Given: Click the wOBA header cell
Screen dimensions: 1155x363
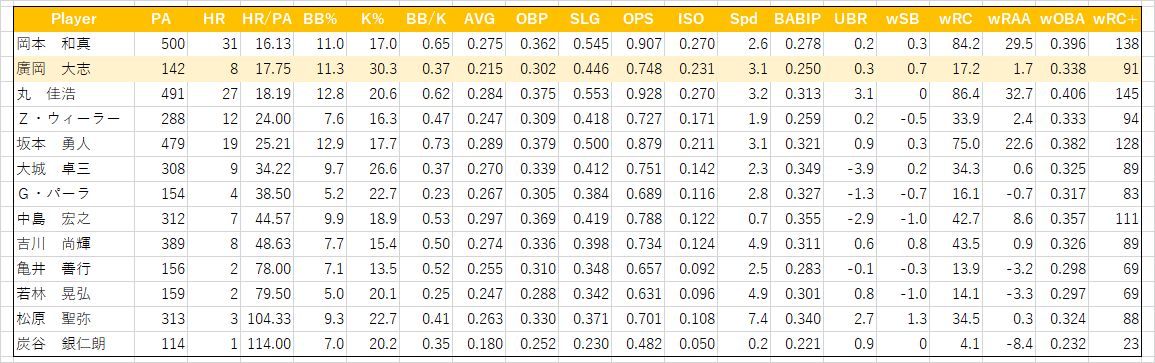Looking at the screenshot, I should click(x=1062, y=19).
